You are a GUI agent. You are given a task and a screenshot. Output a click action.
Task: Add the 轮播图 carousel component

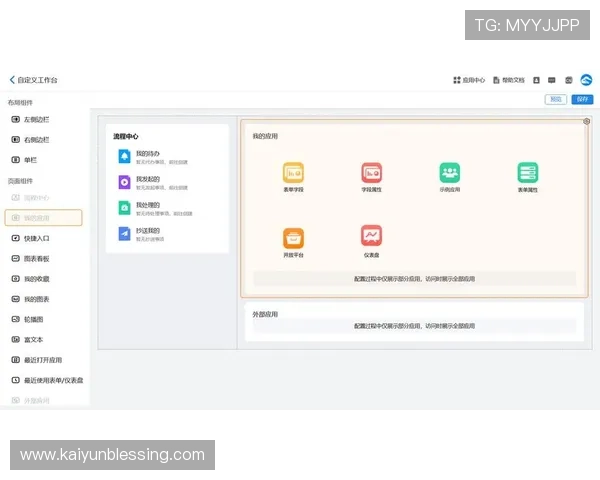pyautogui.click(x=28, y=319)
